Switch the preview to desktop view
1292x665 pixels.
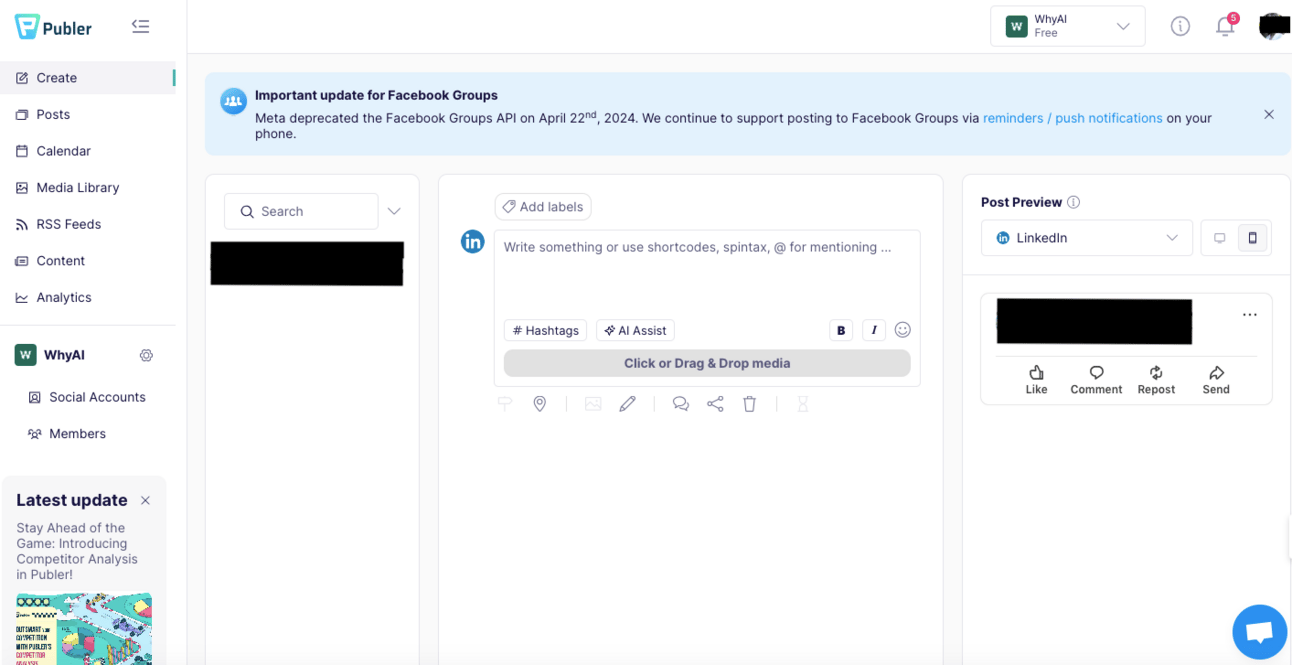click(x=1219, y=238)
